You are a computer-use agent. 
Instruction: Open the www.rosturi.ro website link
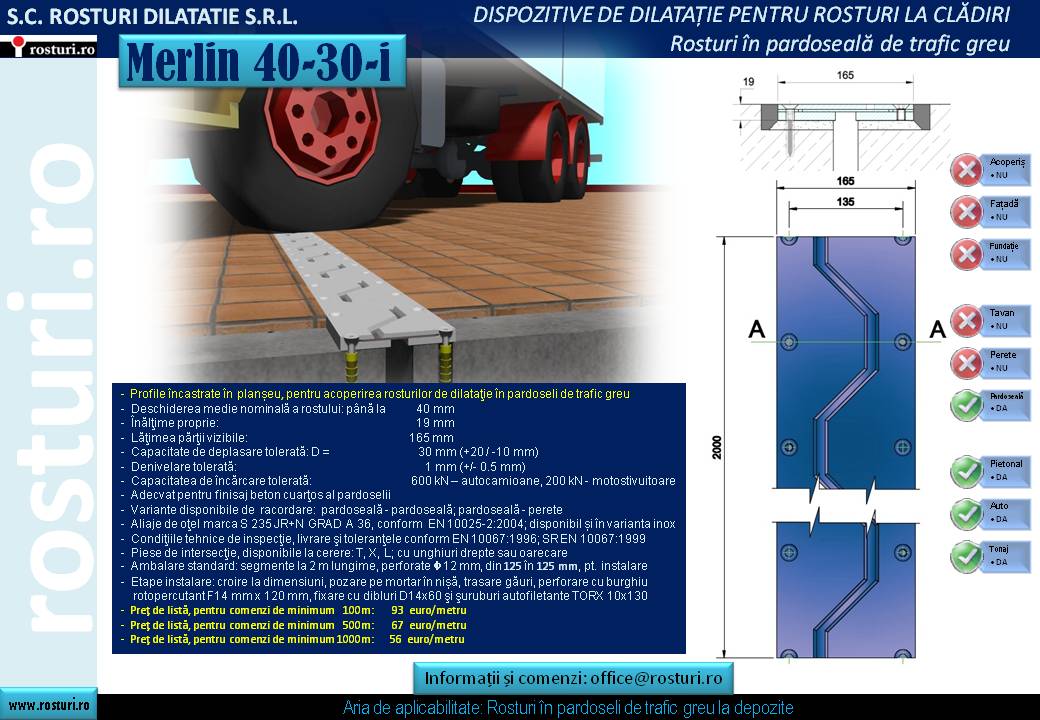48,705
